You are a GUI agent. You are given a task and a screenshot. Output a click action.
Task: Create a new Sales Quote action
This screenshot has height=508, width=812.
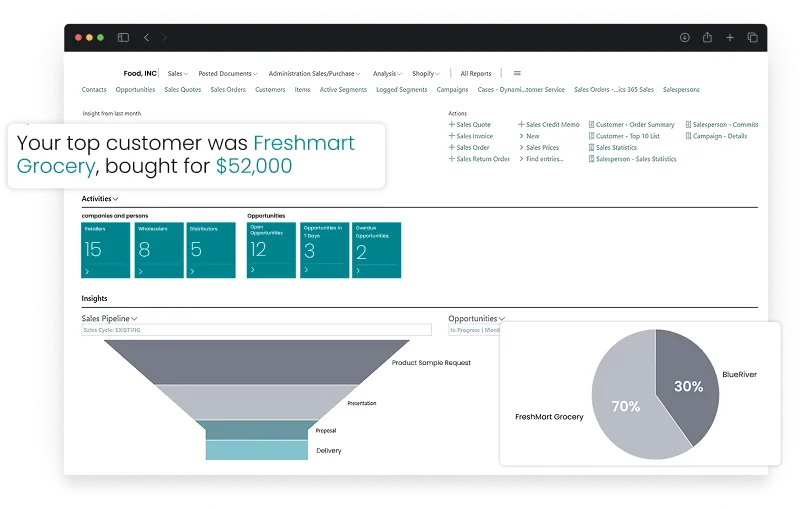pos(469,124)
